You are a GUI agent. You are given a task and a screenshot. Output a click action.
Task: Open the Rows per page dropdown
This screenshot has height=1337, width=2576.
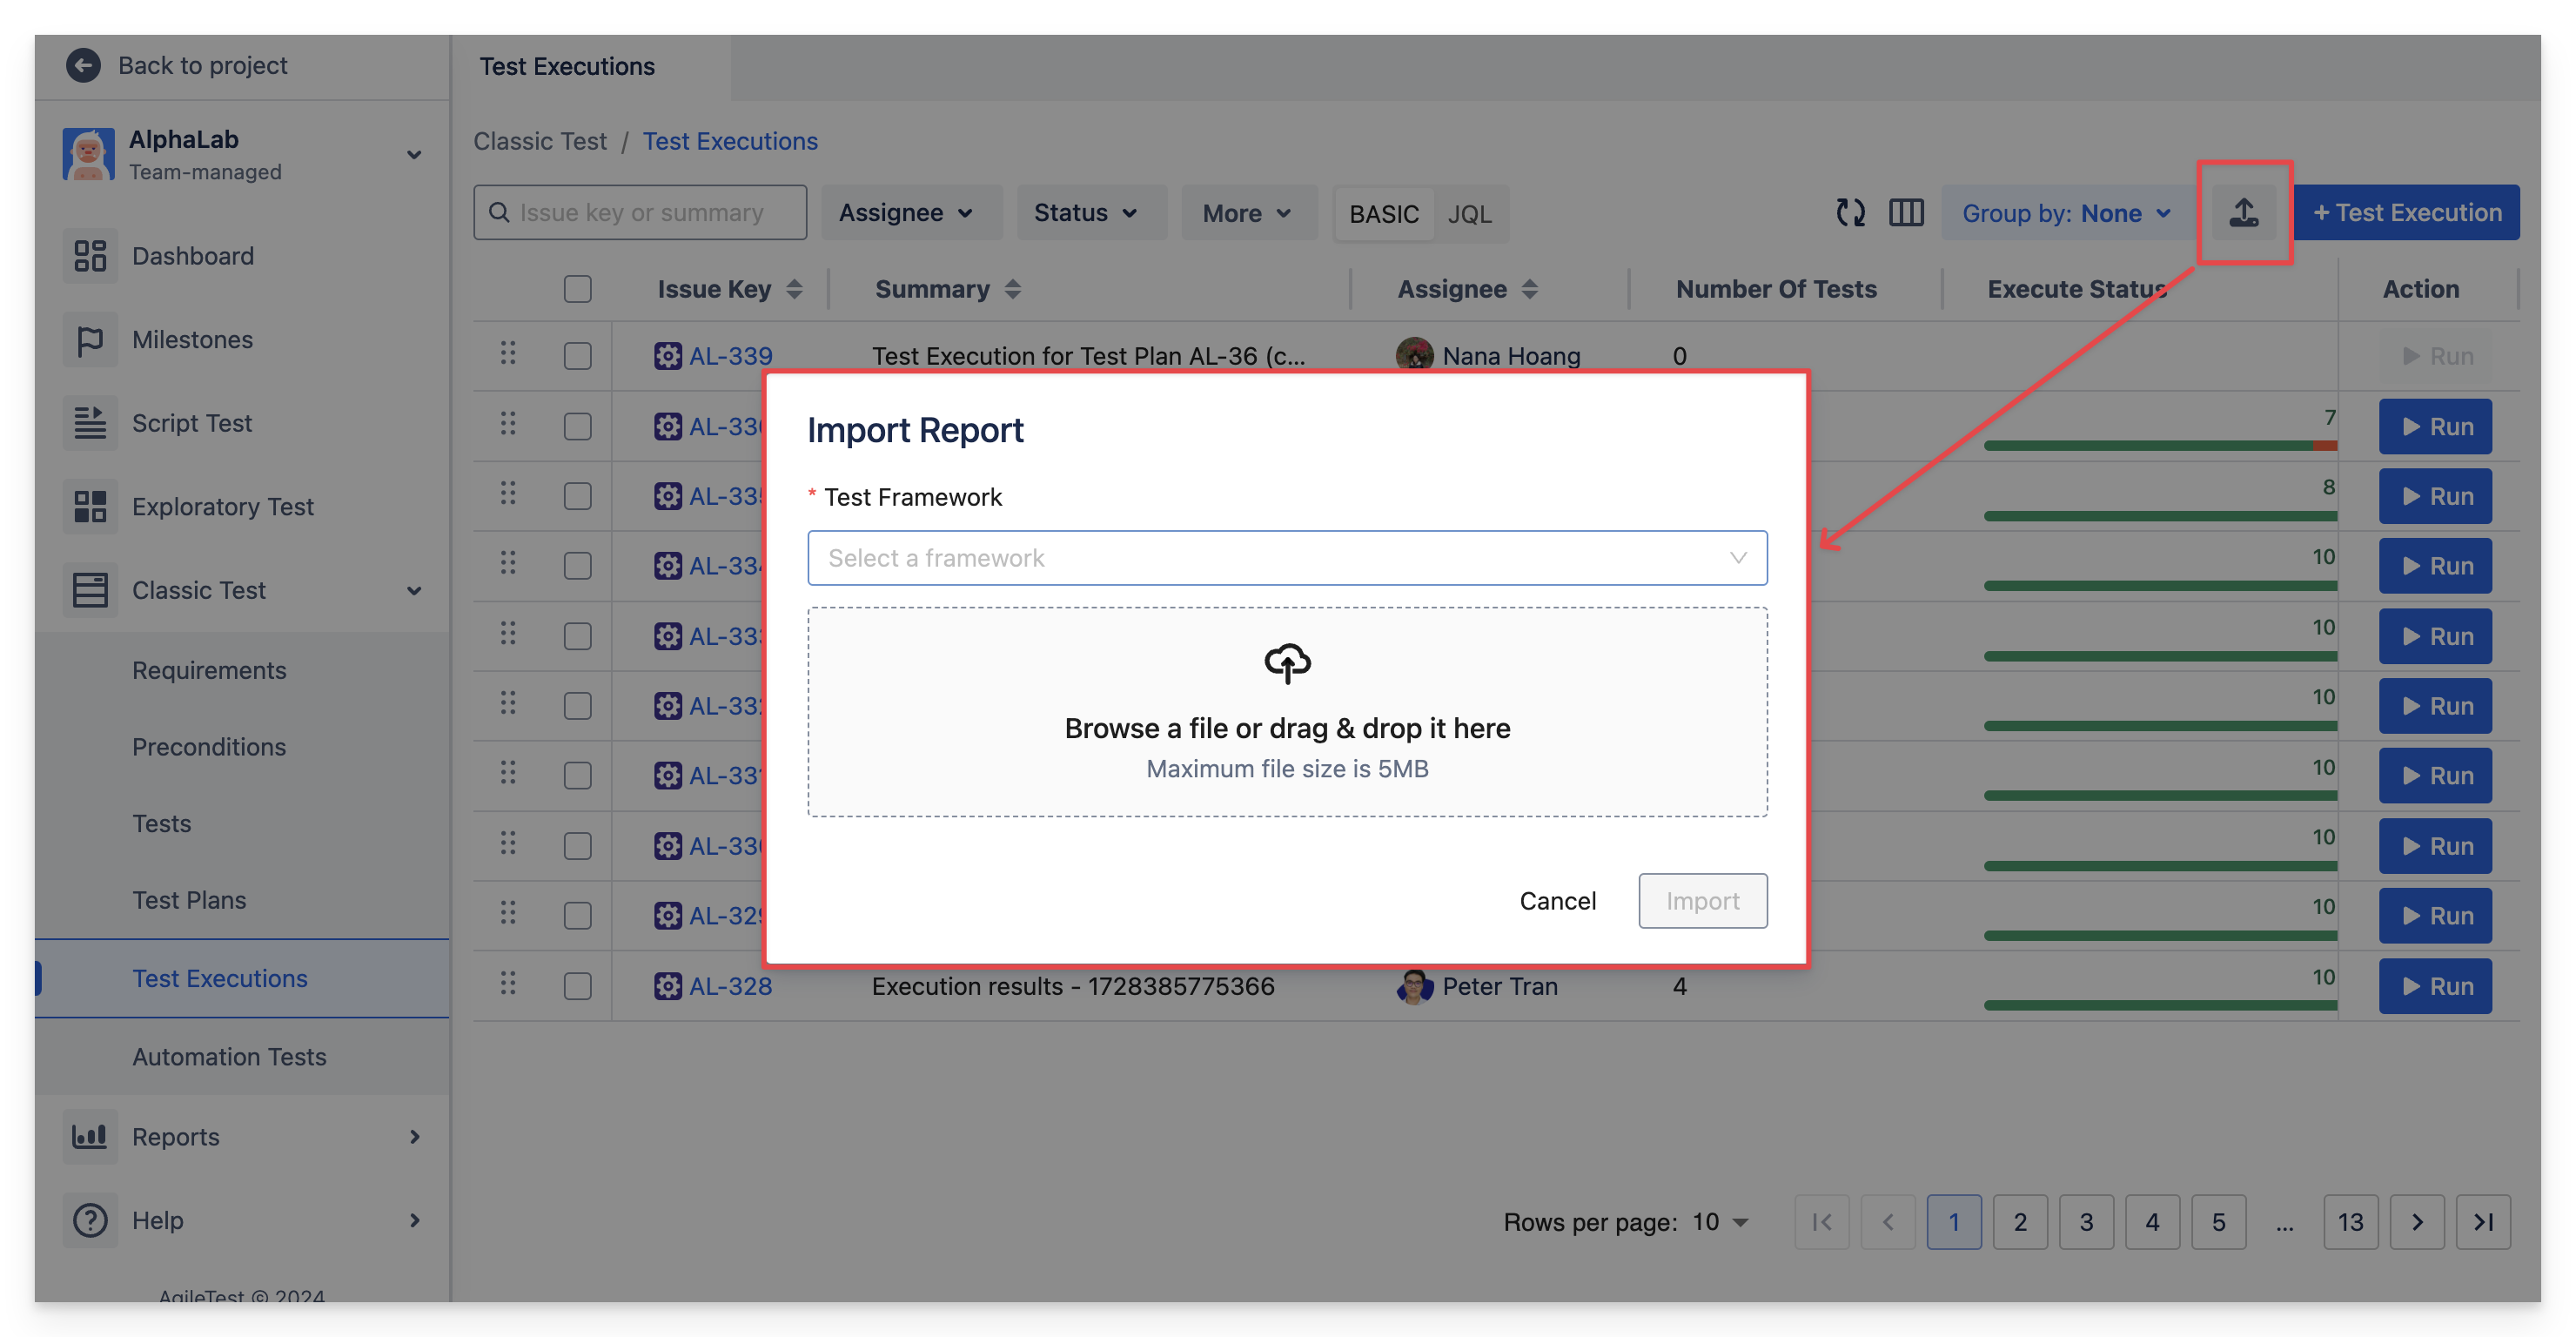[x=1720, y=1222]
